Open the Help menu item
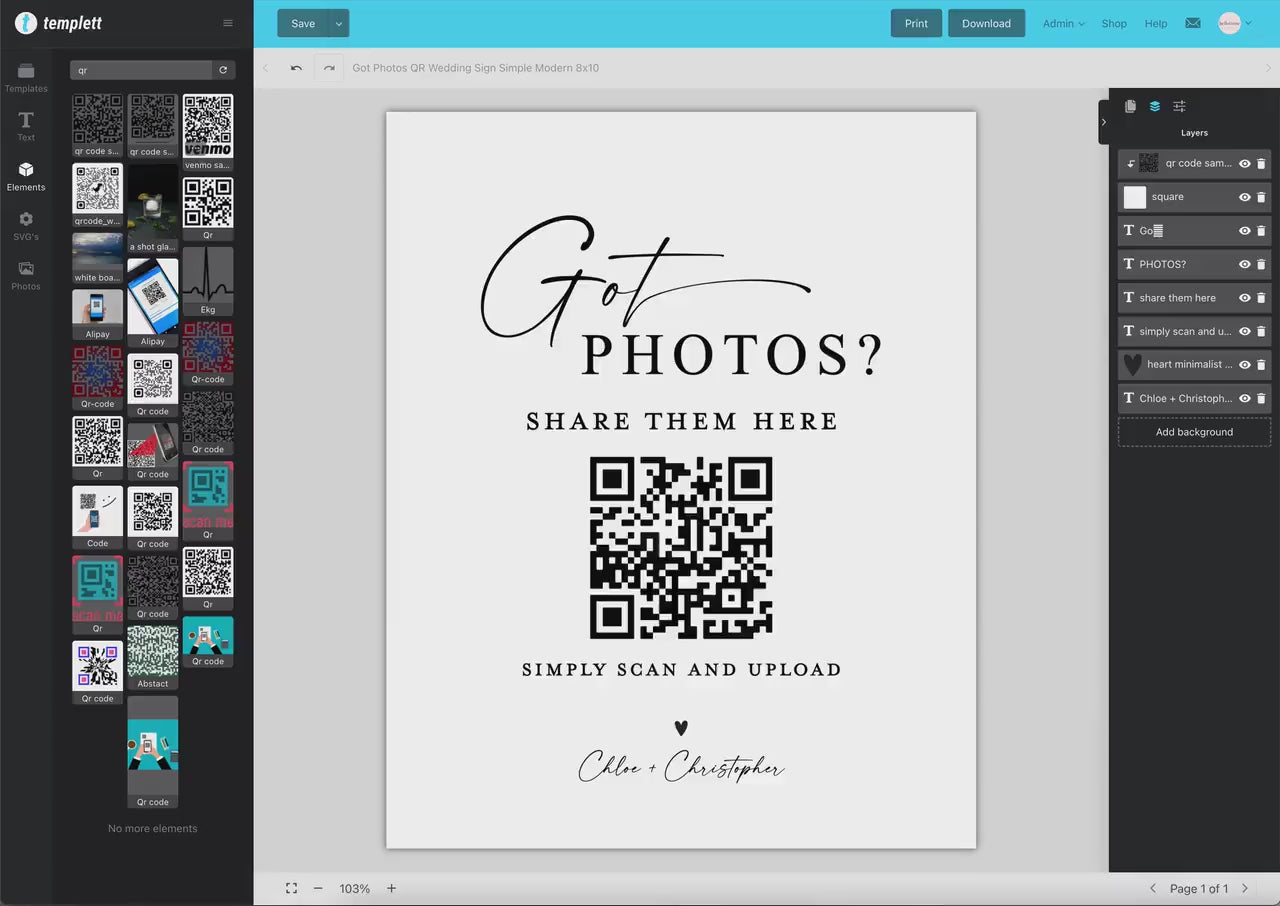The height and width of the screenshot is (906, 1280). click(1156, 23)
